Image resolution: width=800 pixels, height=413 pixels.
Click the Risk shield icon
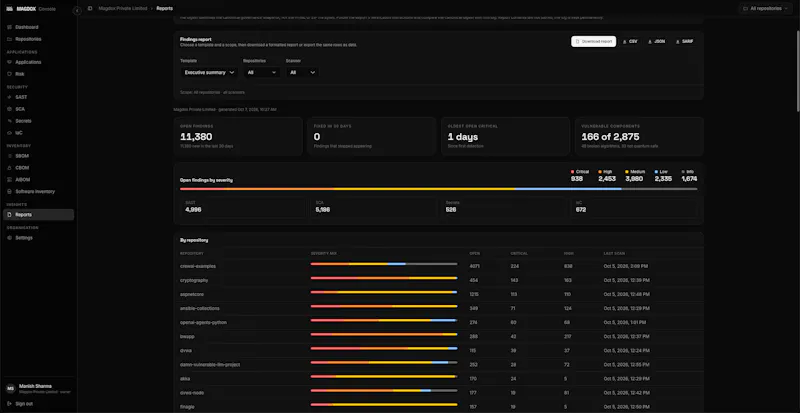pos(10,74)
